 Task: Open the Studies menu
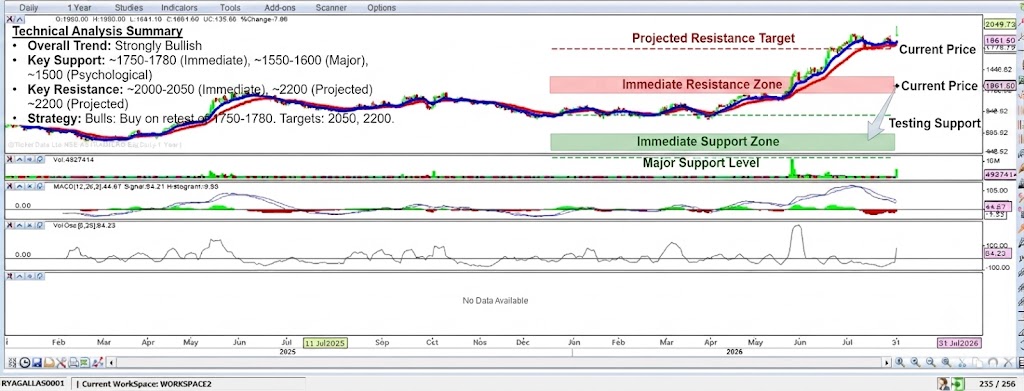[129, 8]
